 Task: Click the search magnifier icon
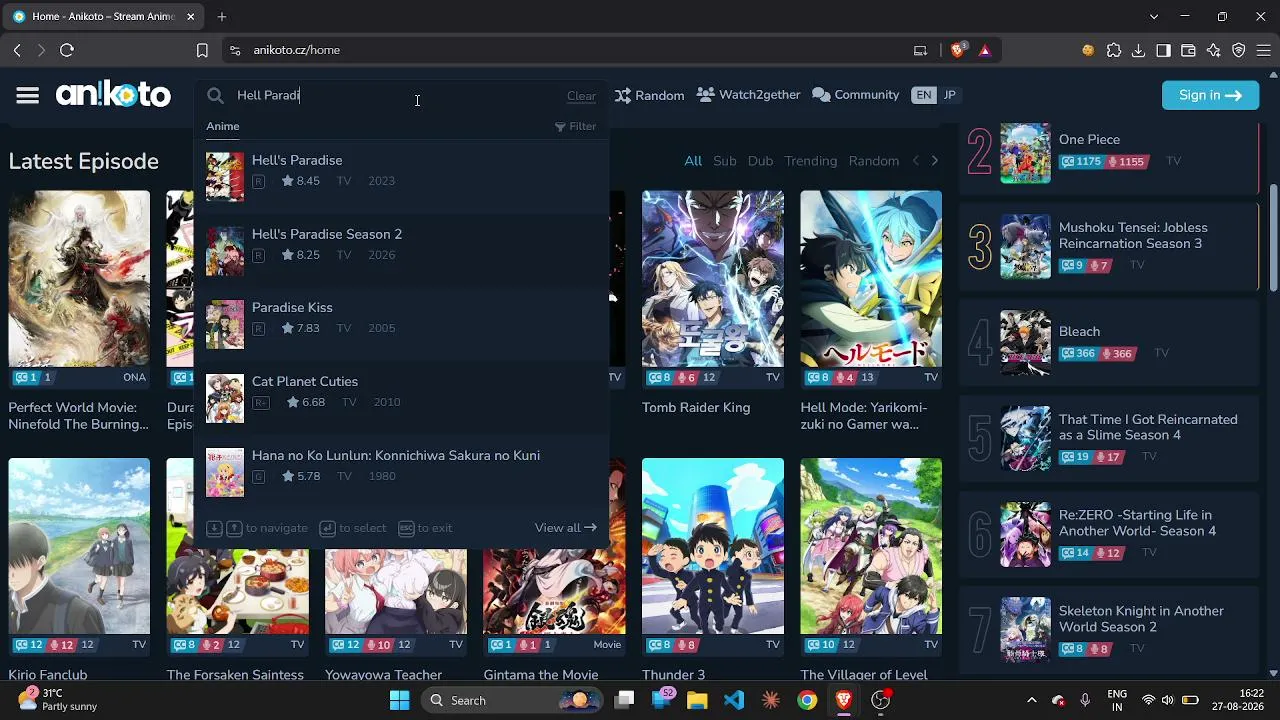pyautogui.click(x=215, y=96)
